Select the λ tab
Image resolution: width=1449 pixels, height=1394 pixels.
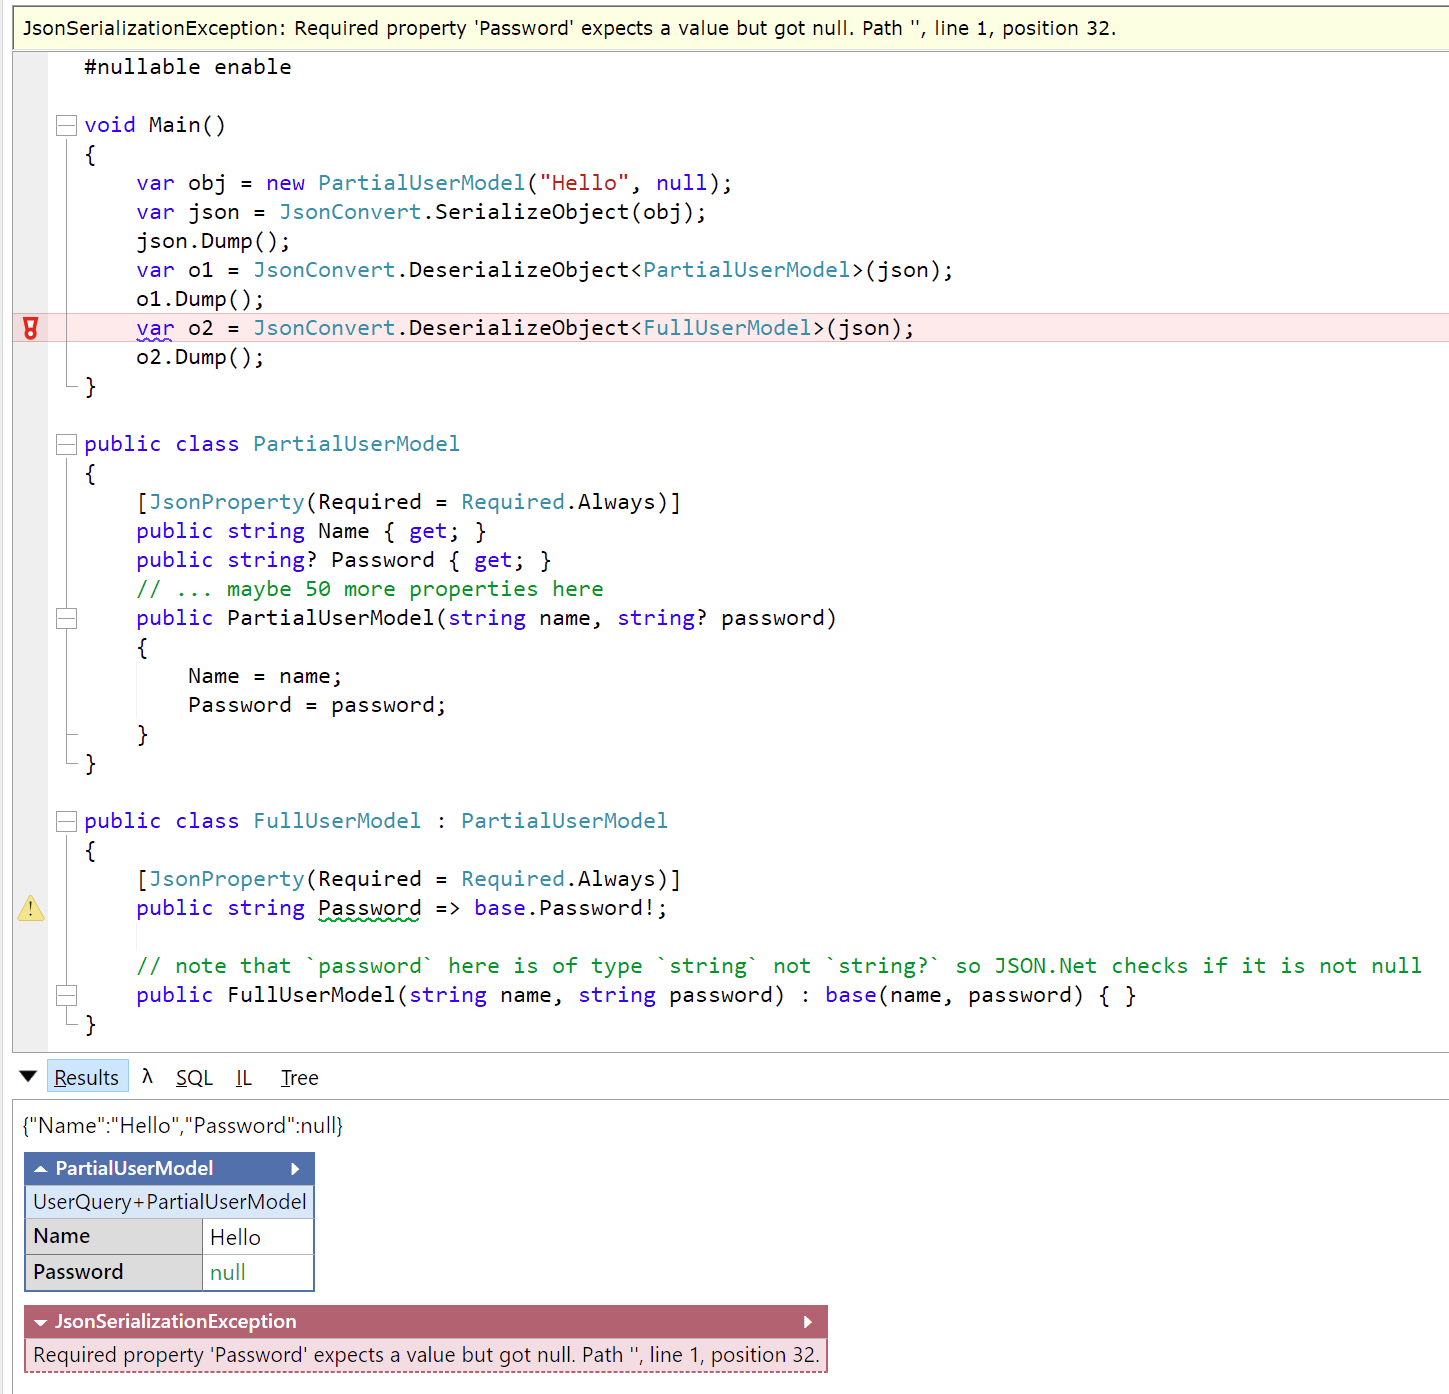coord(147,1077)
